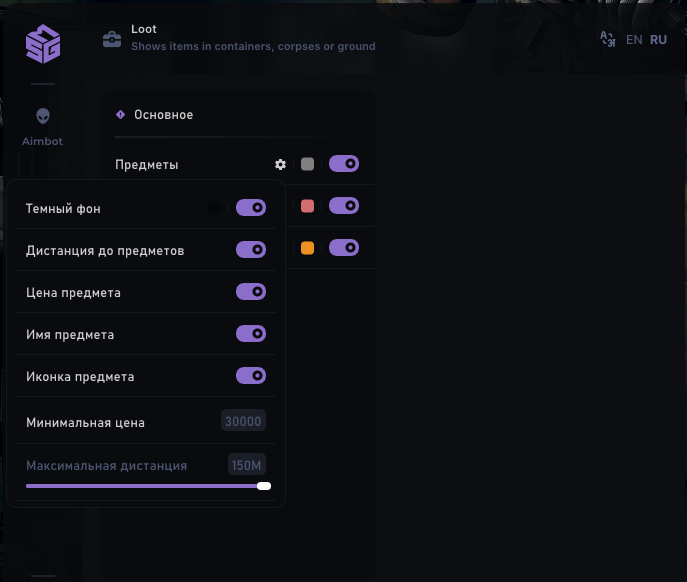The width and height of the screenshot is (687, 582).
Task: Open the red color swatch
Action: tap(307, 206)
